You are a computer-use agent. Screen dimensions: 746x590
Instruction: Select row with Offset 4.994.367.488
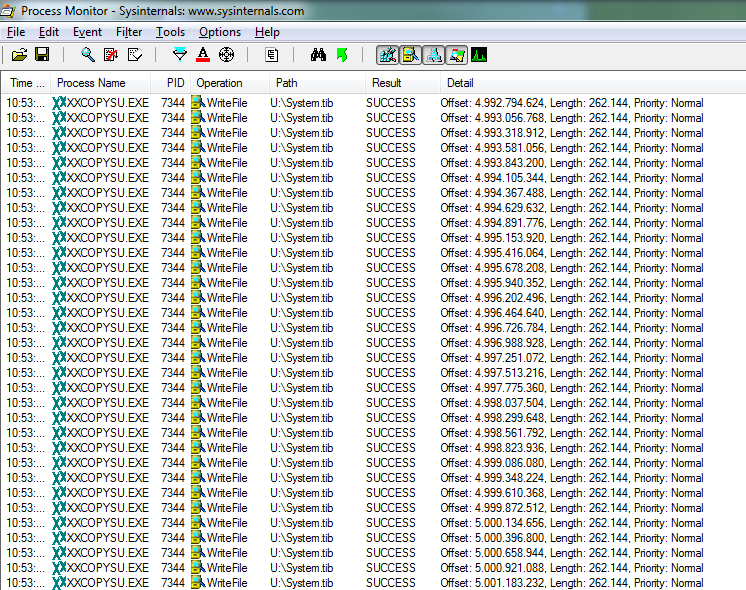[373, 193]
